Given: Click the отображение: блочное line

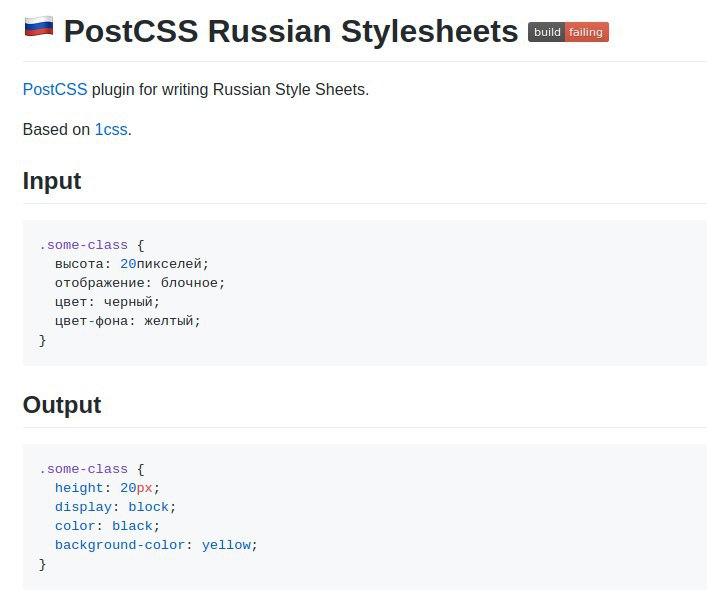Looking at the screenshot, I should coord(140,283).
